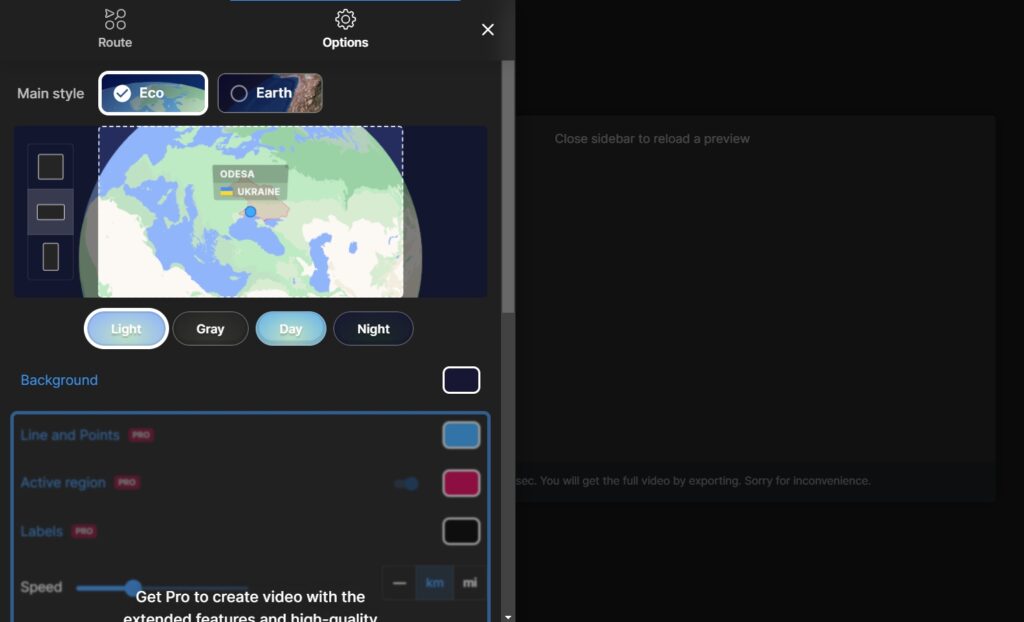Select the Light map theme
The width and height of the screenshot is (1024, 622).
pyautogui.click(x=126, y=329)
